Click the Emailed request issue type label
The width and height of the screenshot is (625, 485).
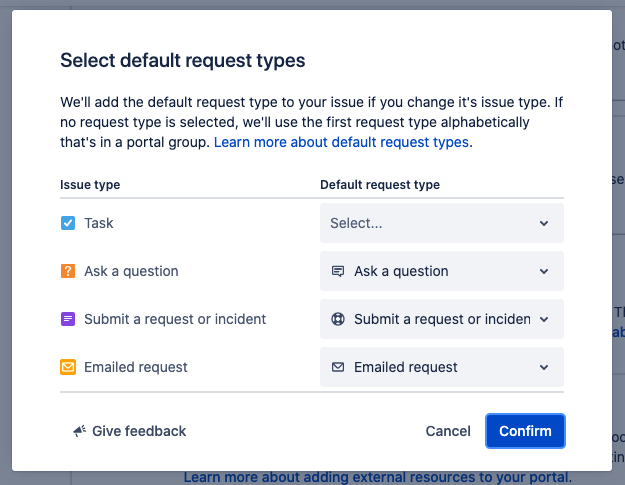[136, 367]
